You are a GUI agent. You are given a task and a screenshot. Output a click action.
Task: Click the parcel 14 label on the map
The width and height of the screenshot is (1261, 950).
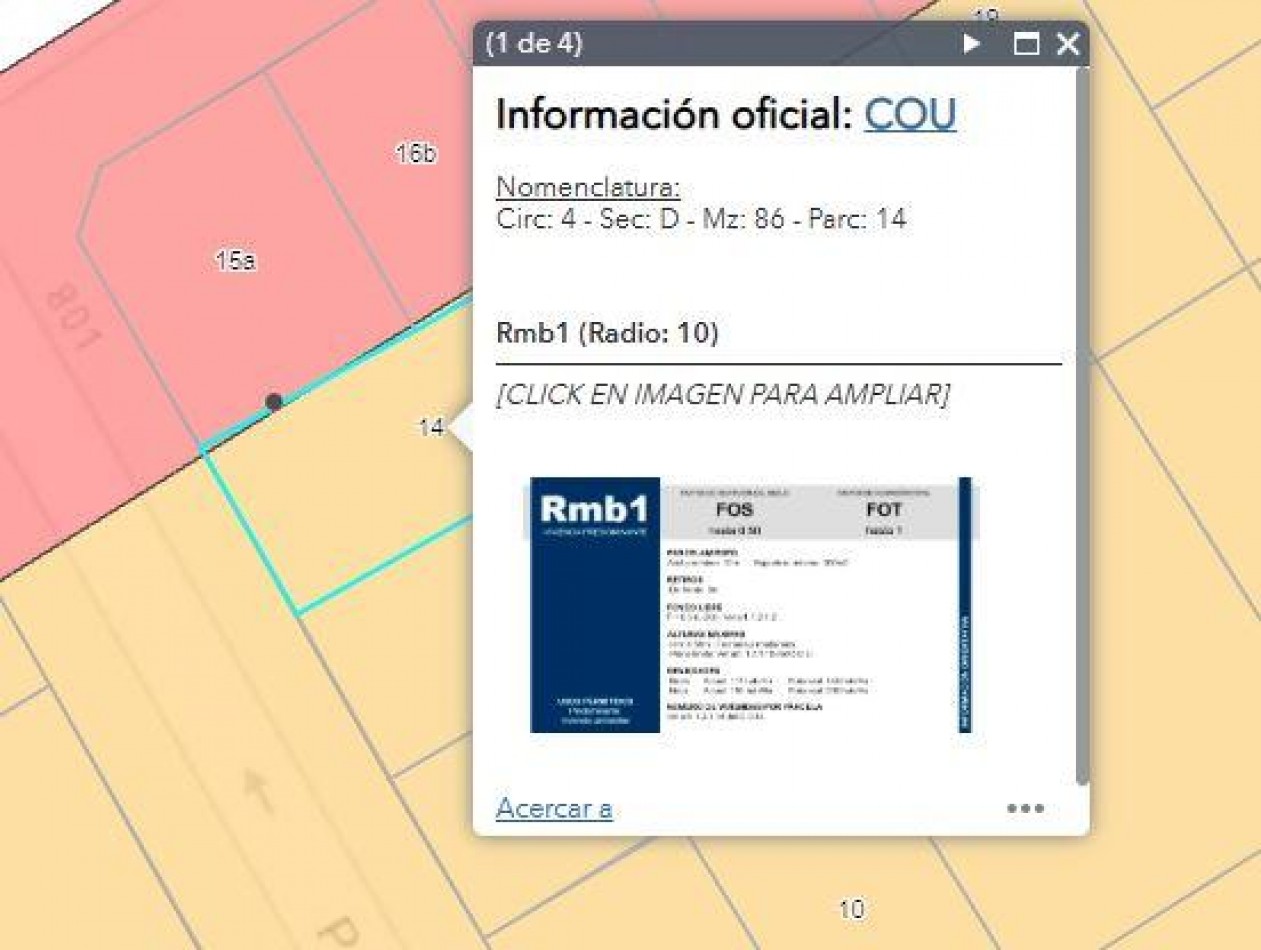point(431,428)
